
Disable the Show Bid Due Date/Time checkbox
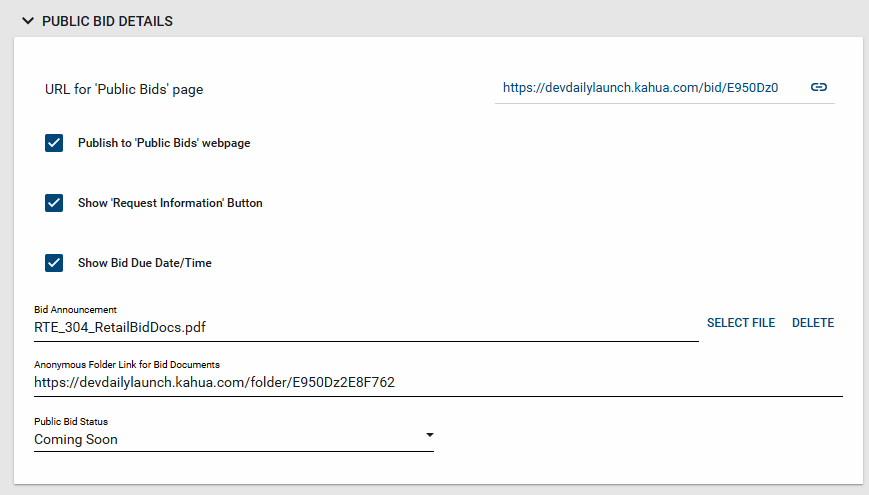(x=54, y=263)
